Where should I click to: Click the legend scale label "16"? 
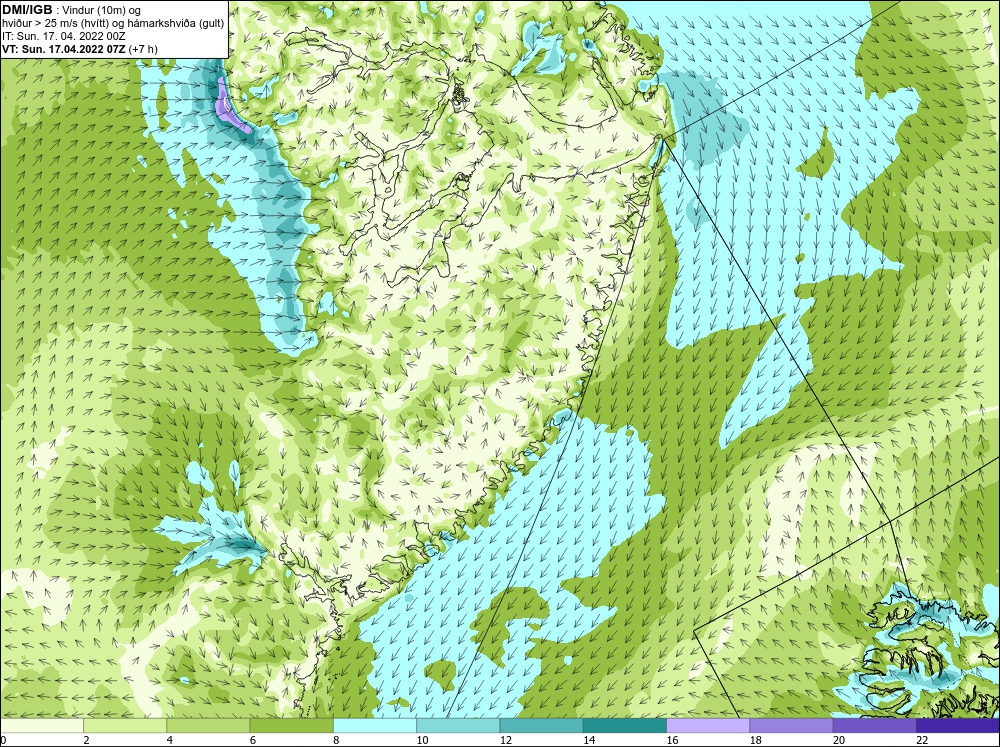point(672,740)
